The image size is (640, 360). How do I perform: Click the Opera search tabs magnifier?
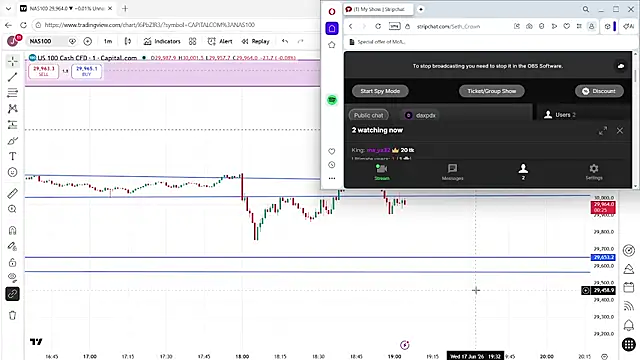(x=586, y=9)
